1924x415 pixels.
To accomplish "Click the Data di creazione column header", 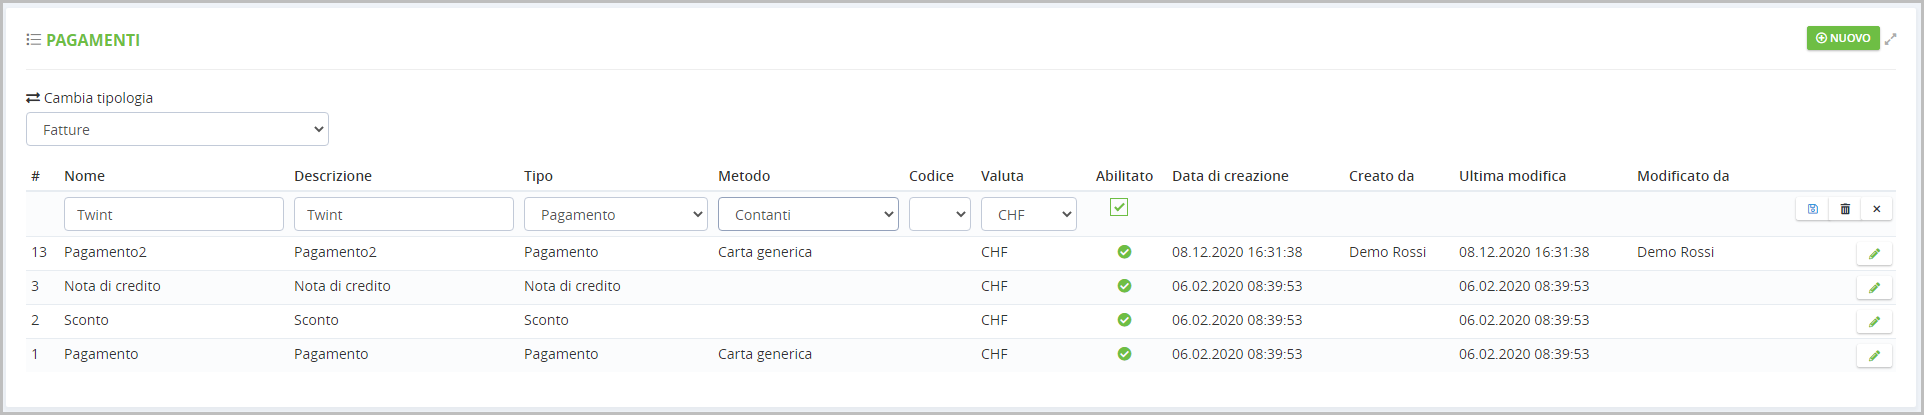I will pyautogui.click(x=1230, y=176).
